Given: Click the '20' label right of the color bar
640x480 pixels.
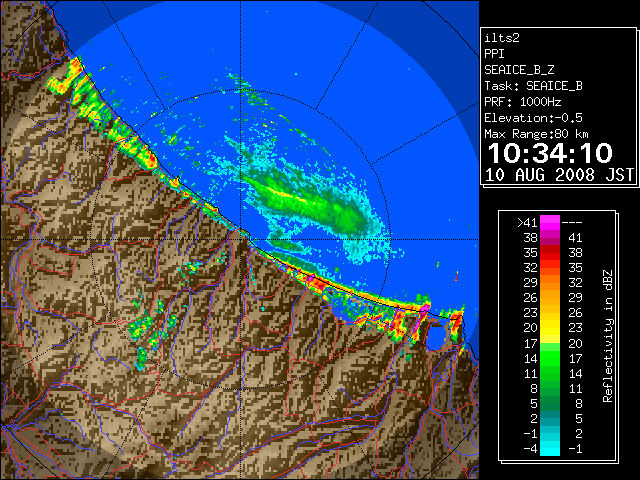Looking at the screenshot, I should point(575,344).
